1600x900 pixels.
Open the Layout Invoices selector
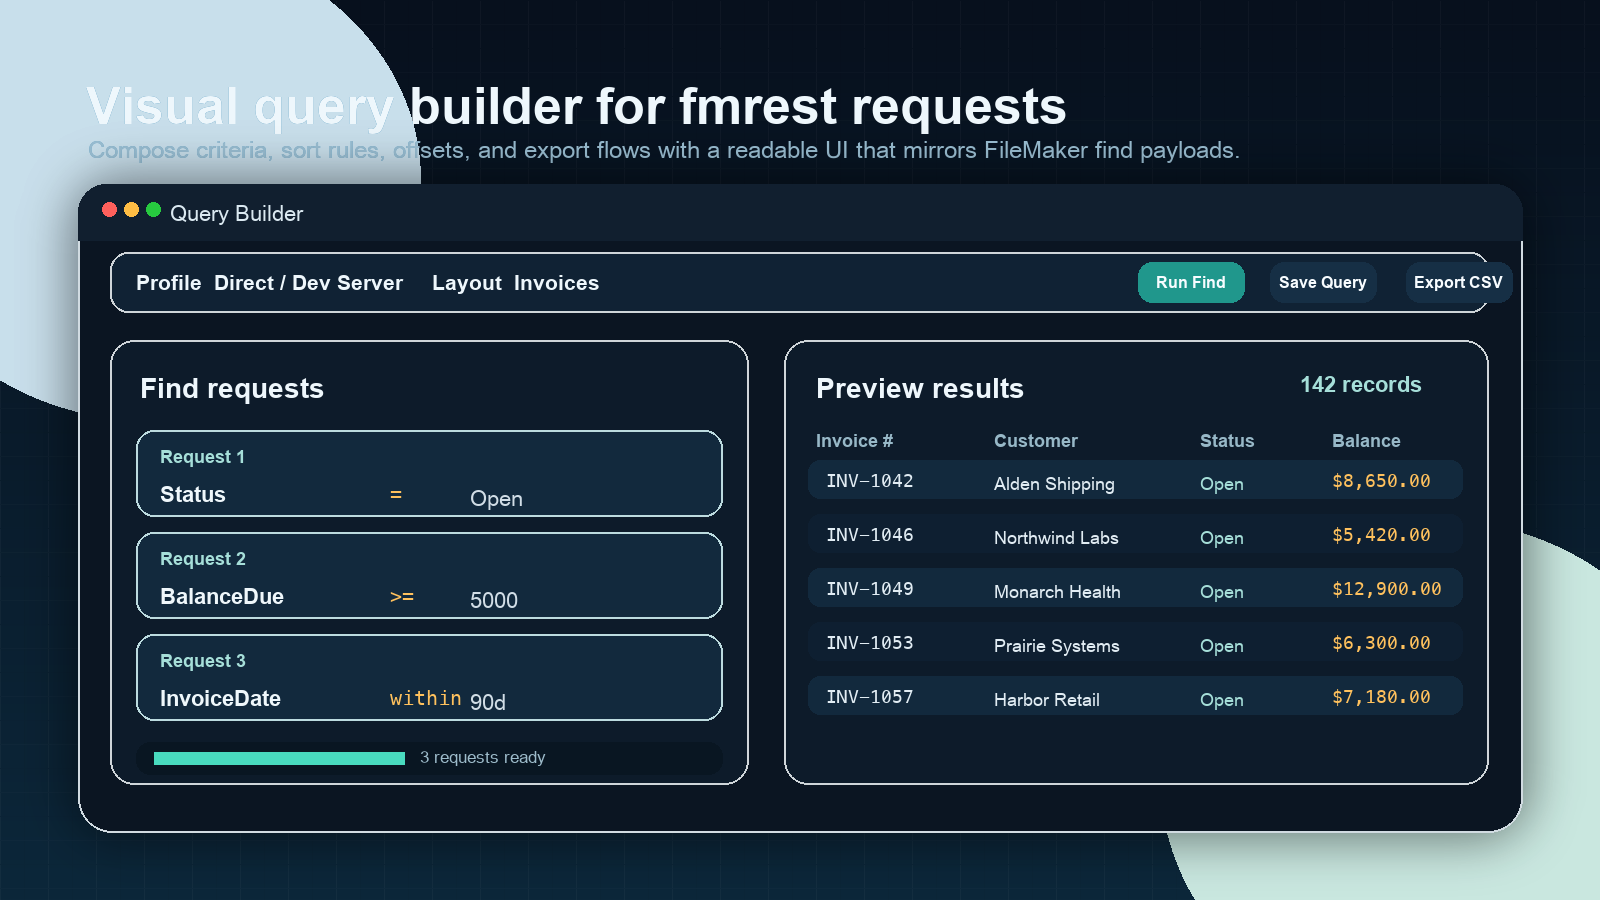click(x=516, y=283)
